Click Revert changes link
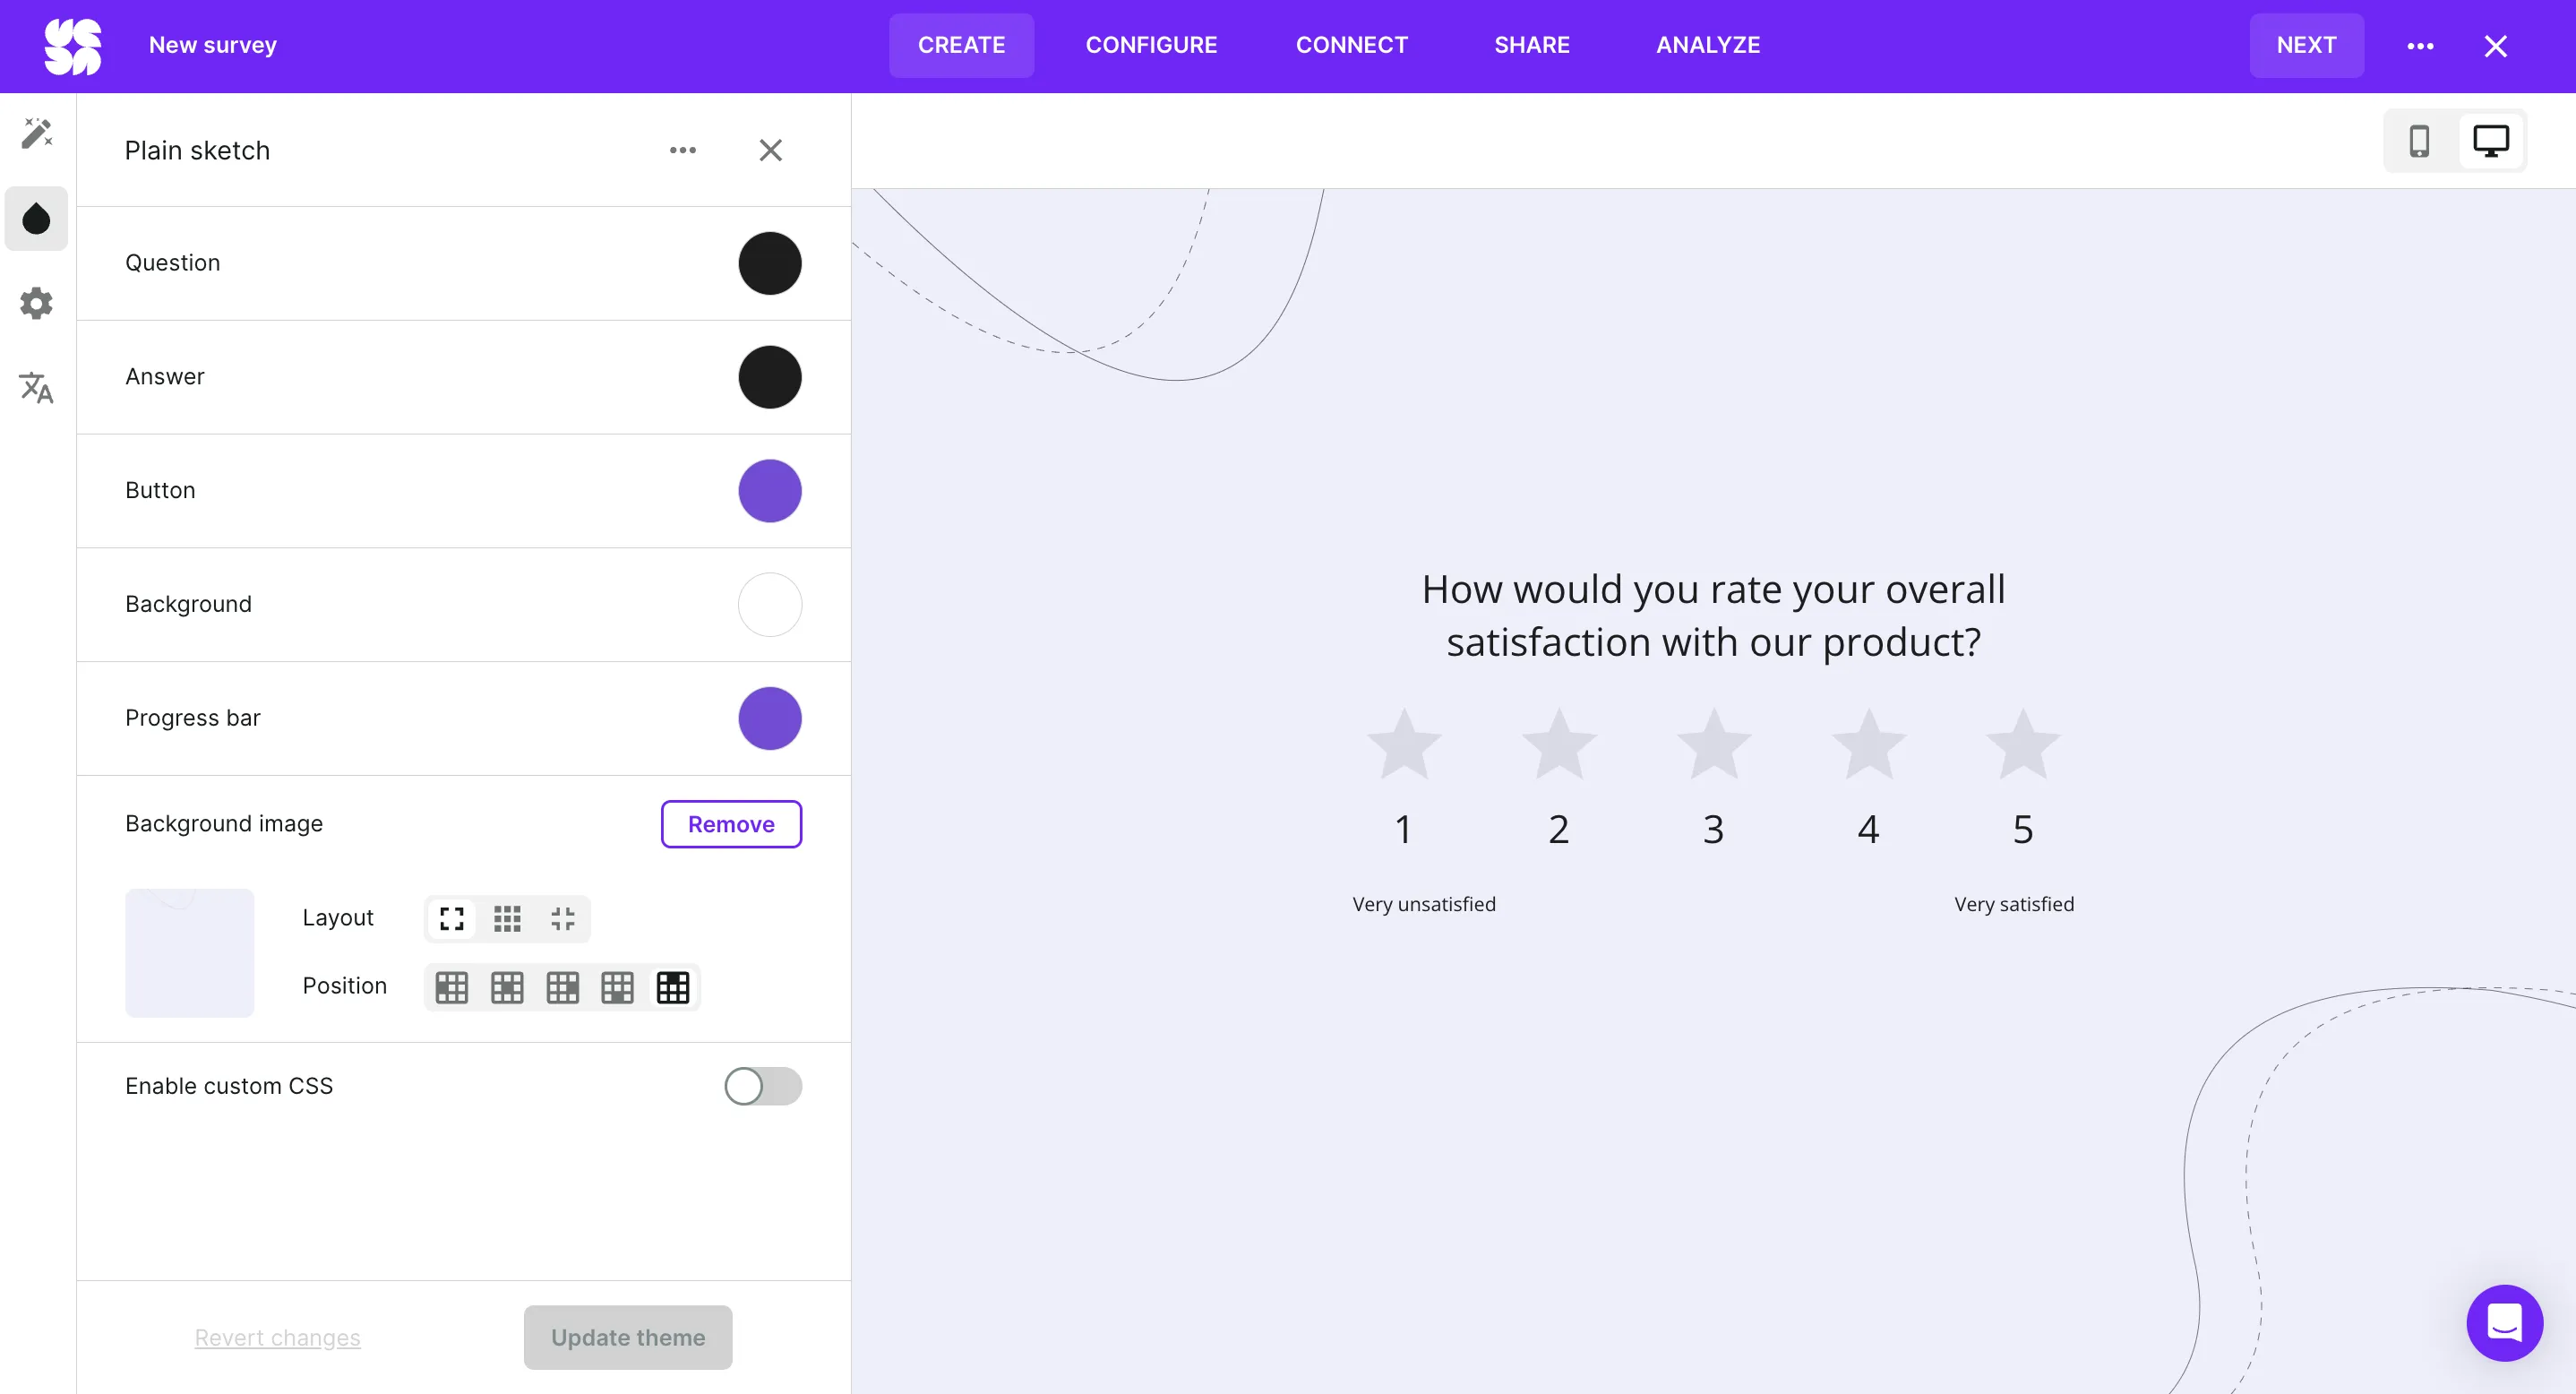 coord(278,1338)
